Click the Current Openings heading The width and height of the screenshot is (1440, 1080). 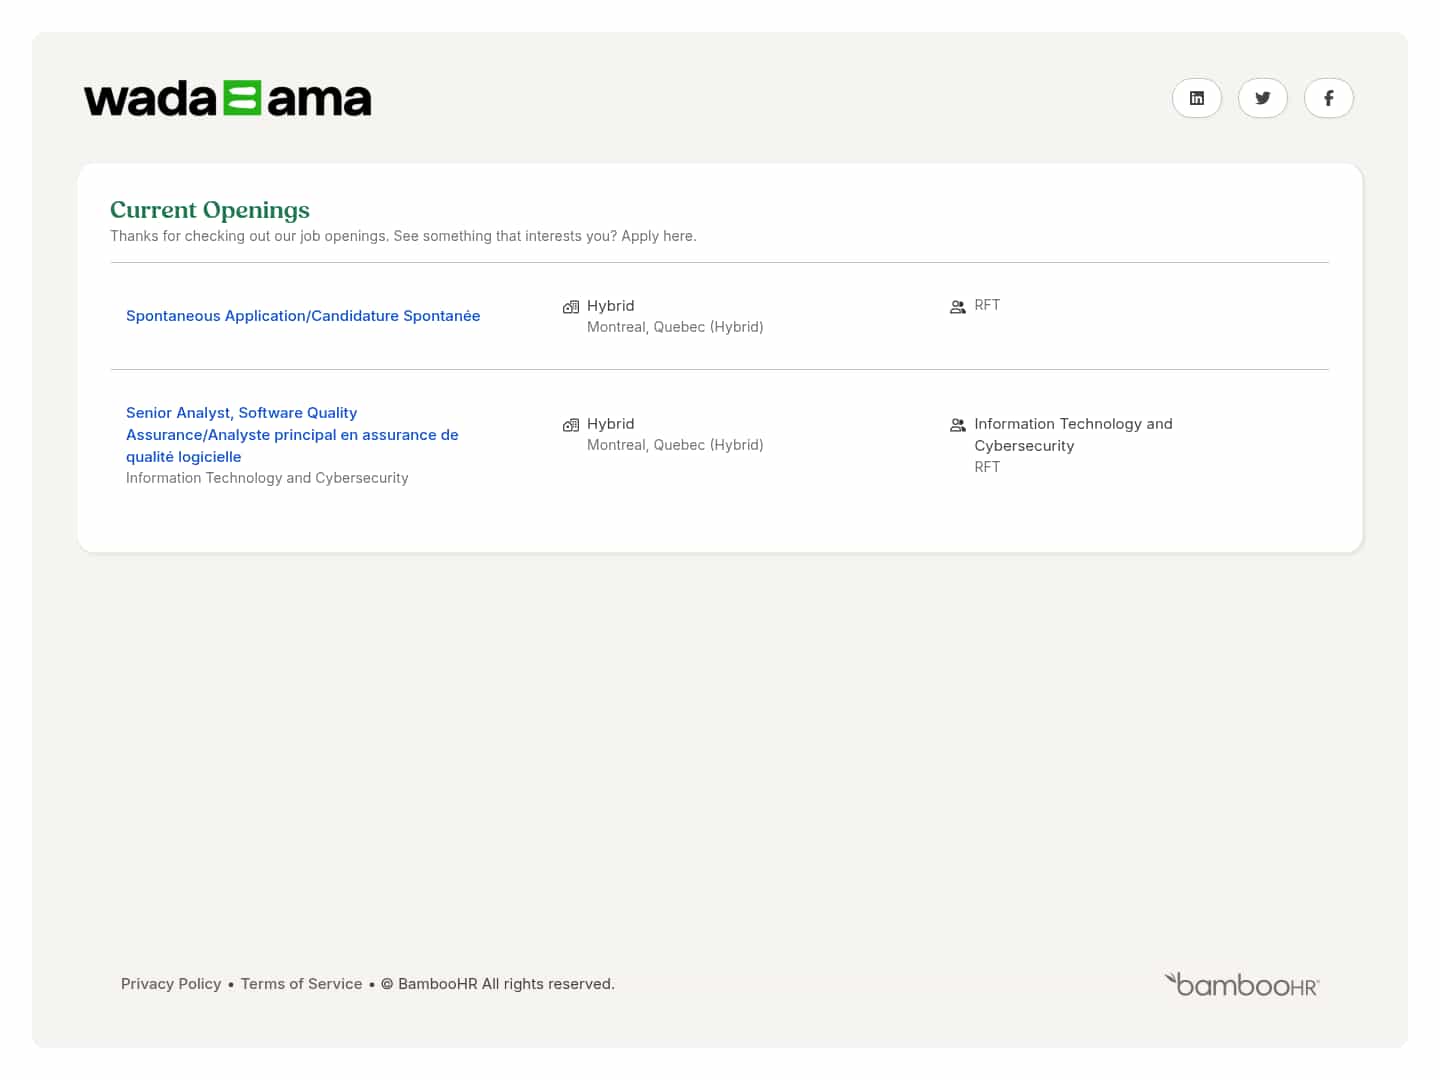click(x=210, y=210)
